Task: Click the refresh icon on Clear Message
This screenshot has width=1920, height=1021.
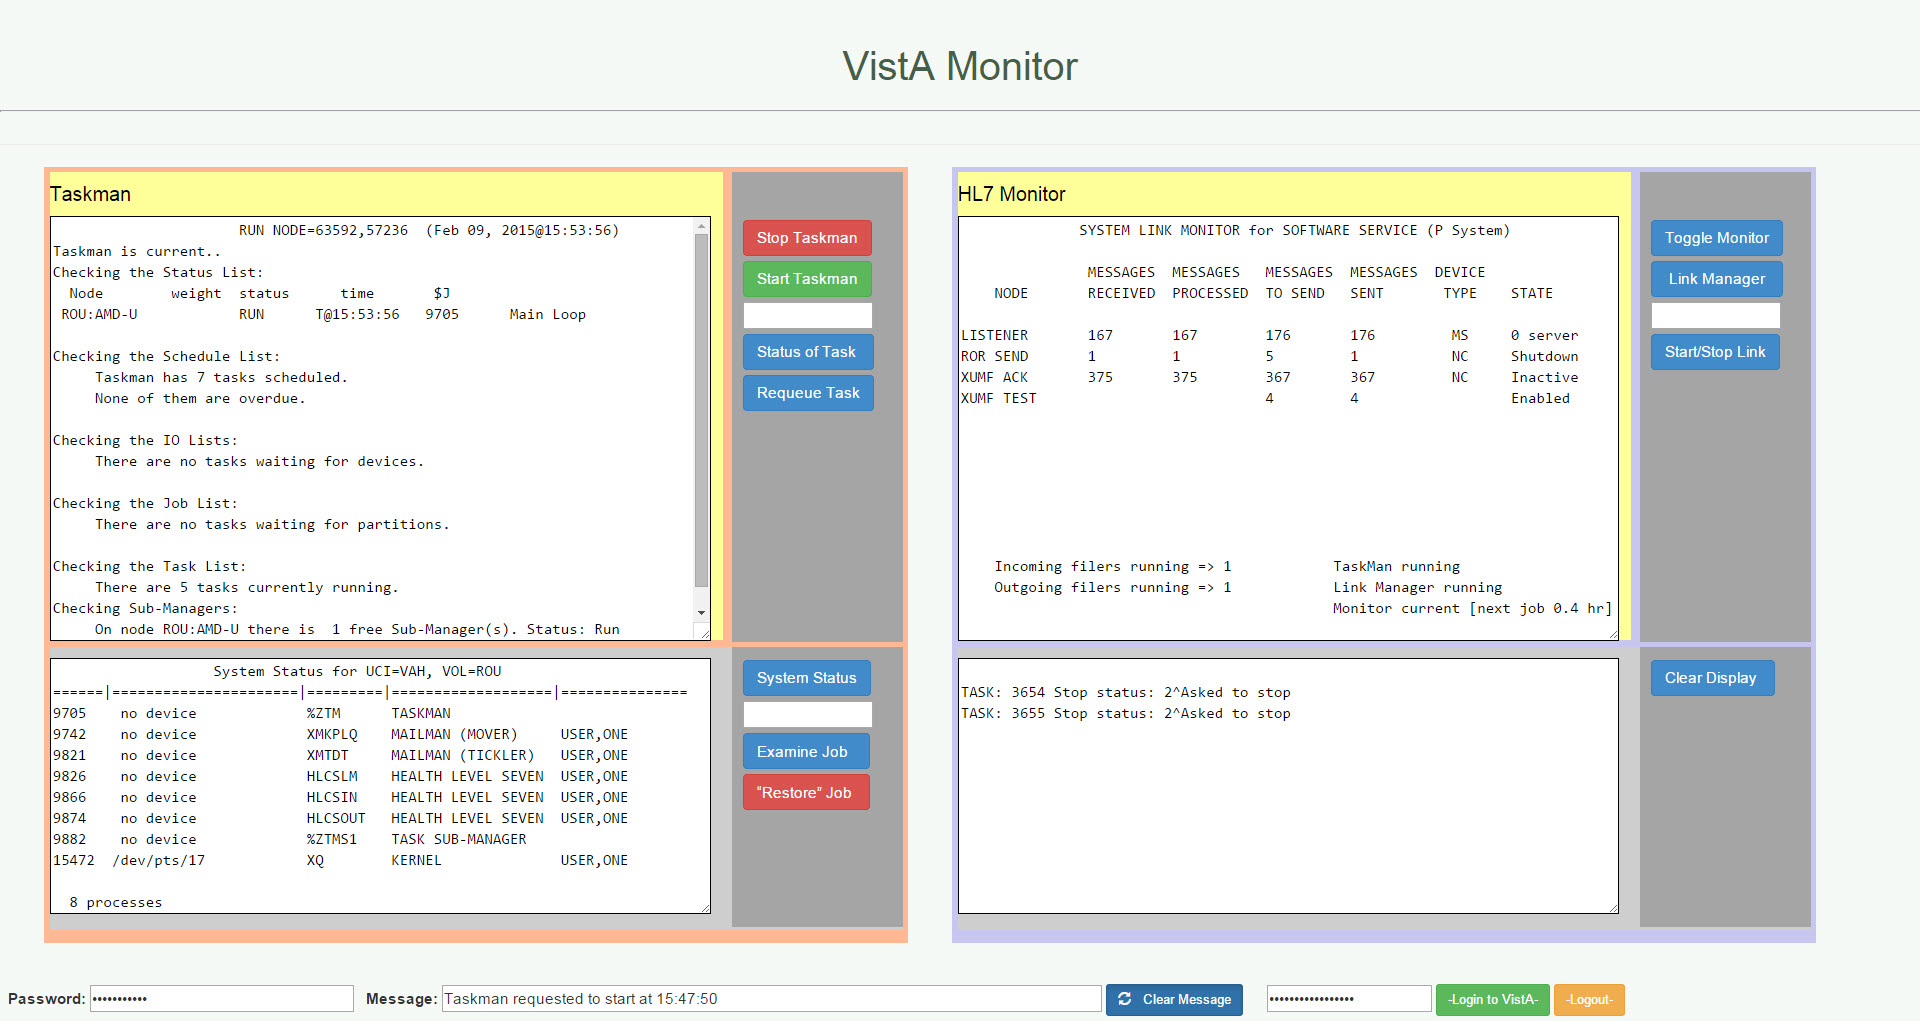Action: (x=1126, y=999)
